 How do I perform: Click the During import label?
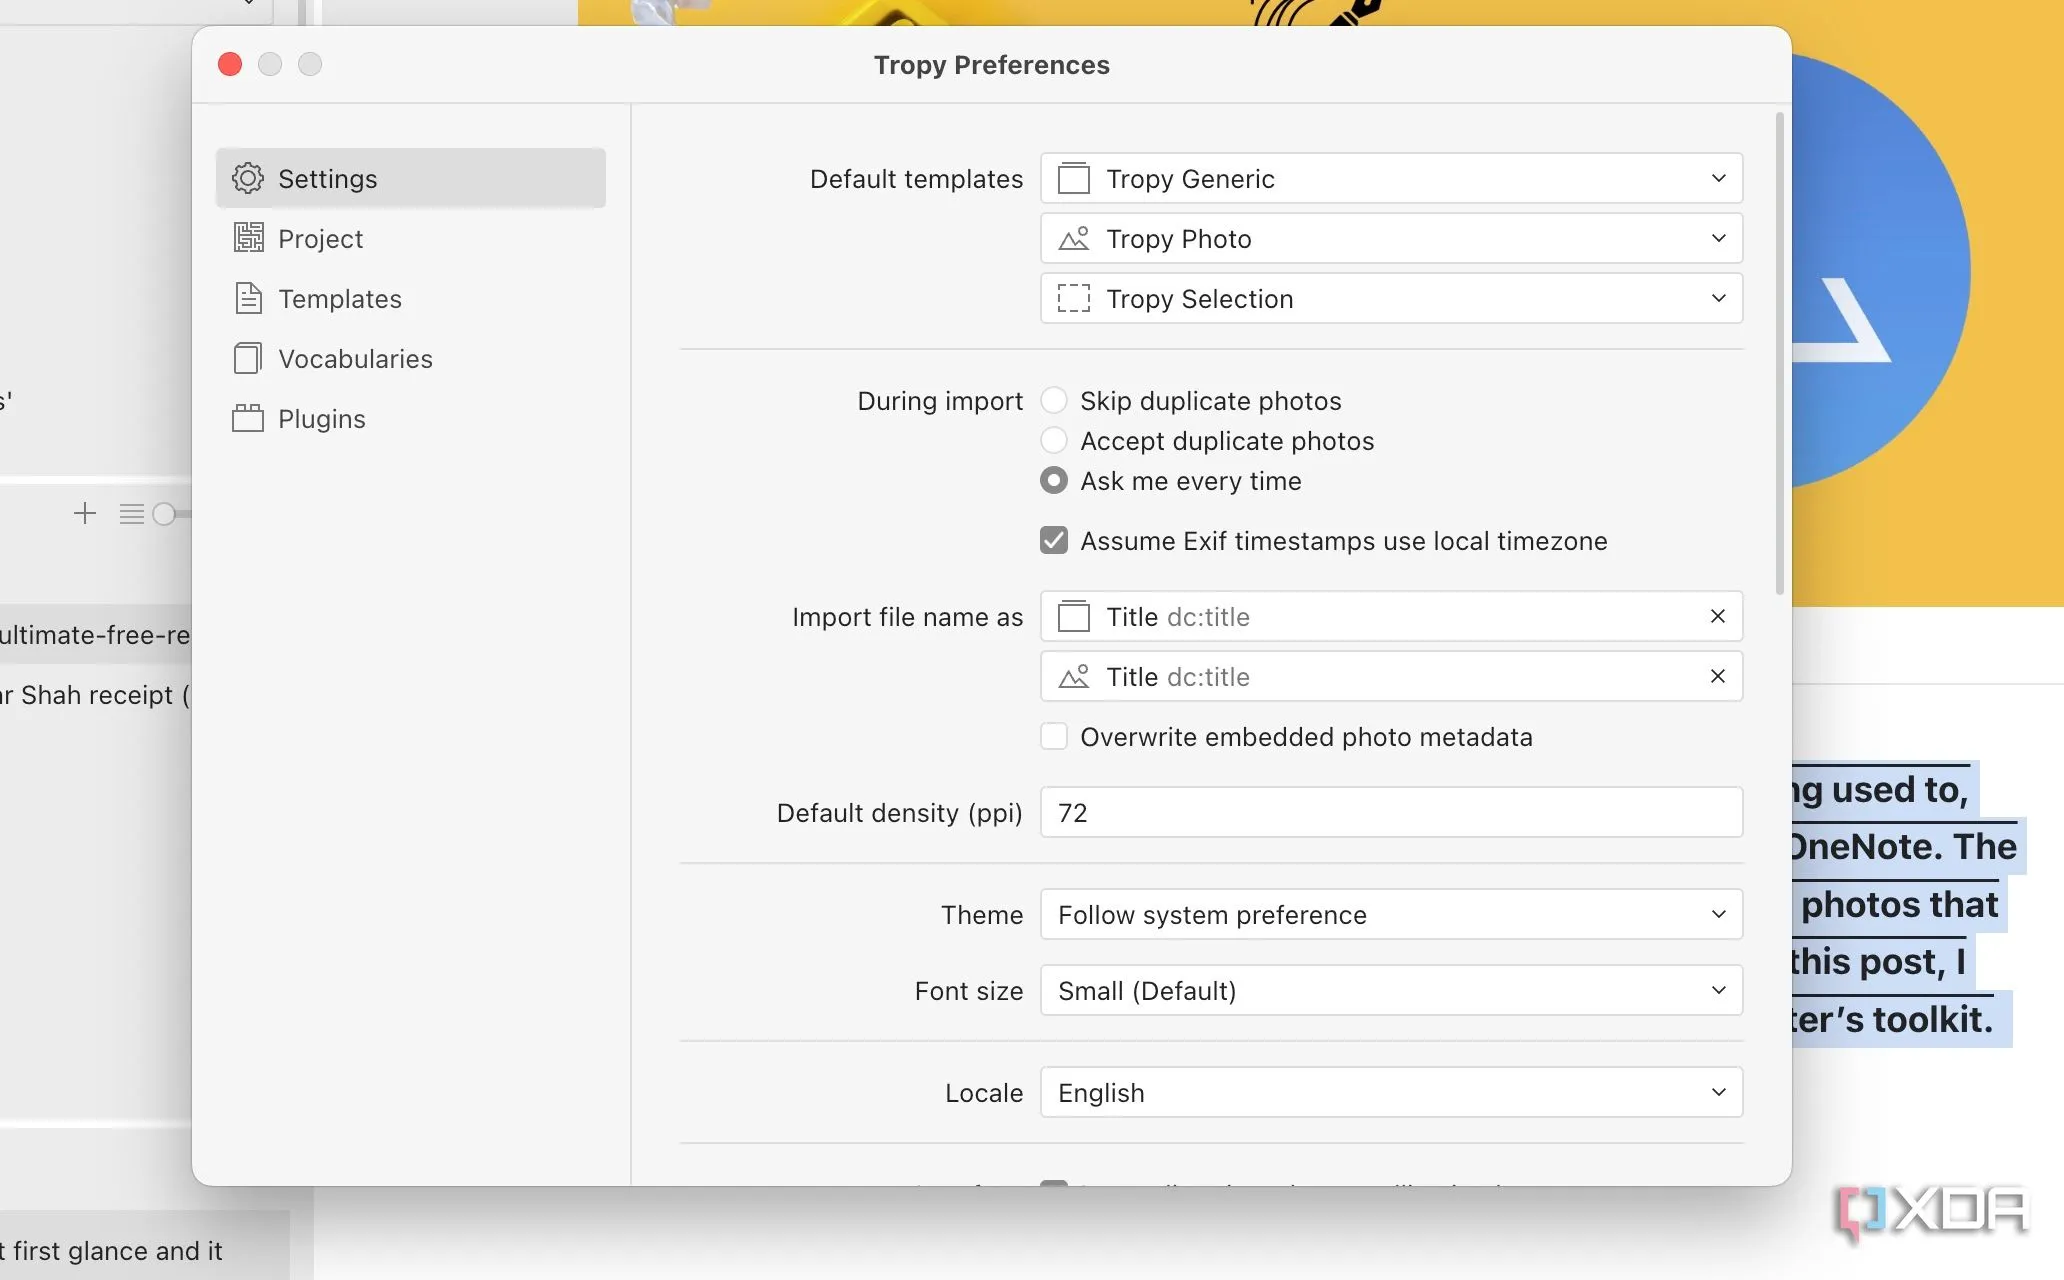[x=940, y=400]
